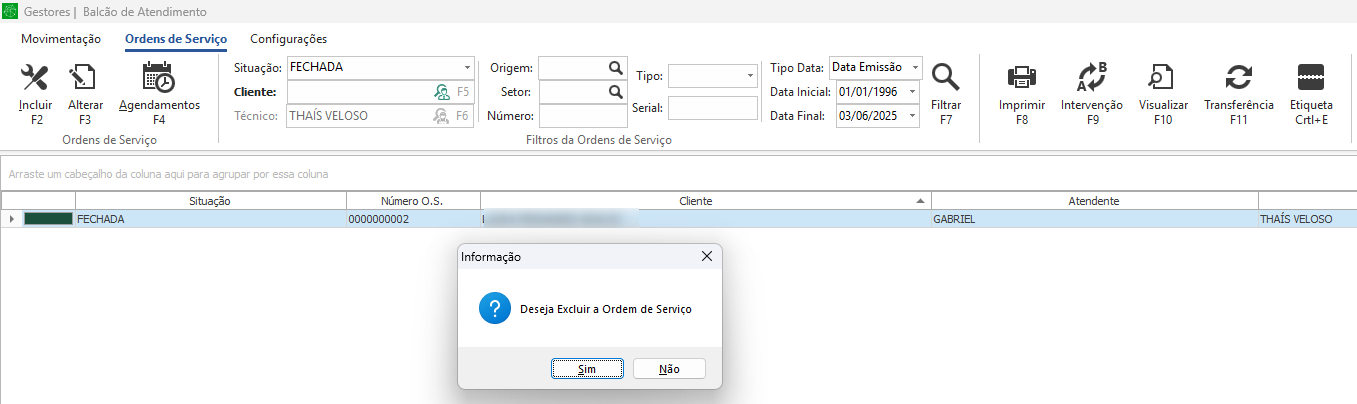The height and width of the screenshot is (404, 1357).
Task: Open the Tipo Data dropdown
Action: click(x=913, y=68)
